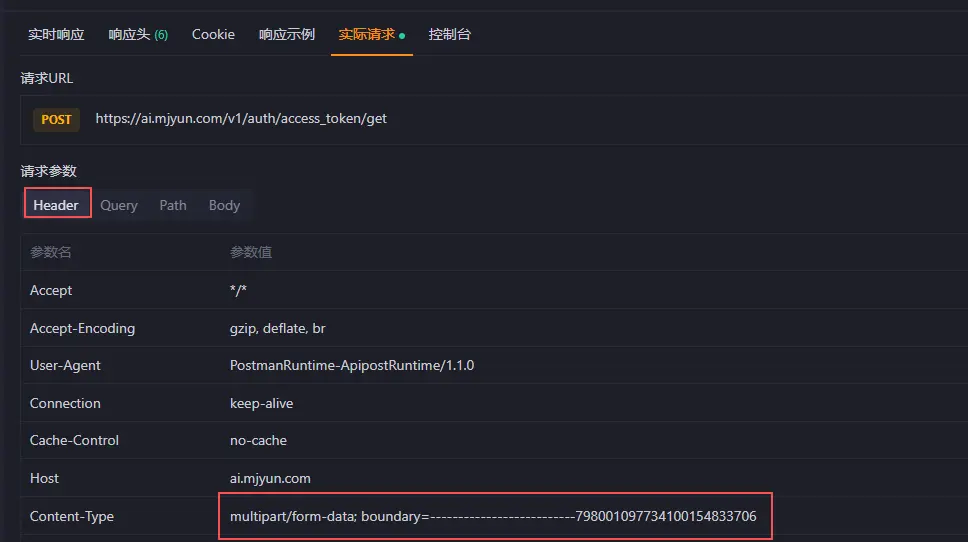Select the Accept parameter name cell
This screenshot has width=968, height=542.
click(51, 290)
